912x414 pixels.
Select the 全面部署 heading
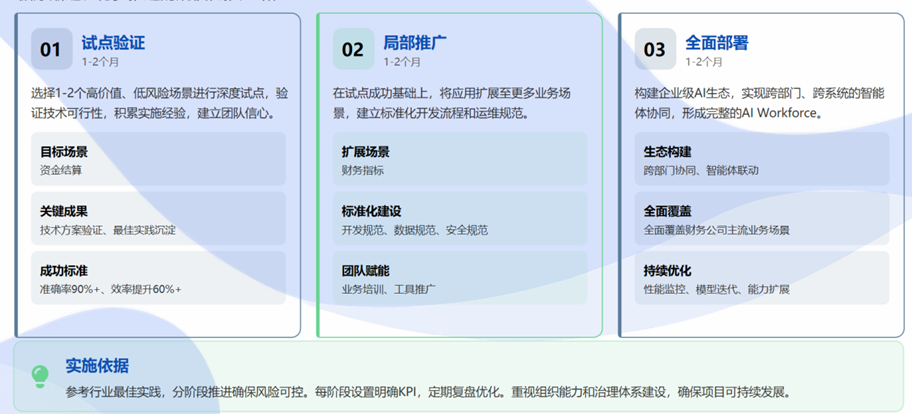click(x=717, y=43)
